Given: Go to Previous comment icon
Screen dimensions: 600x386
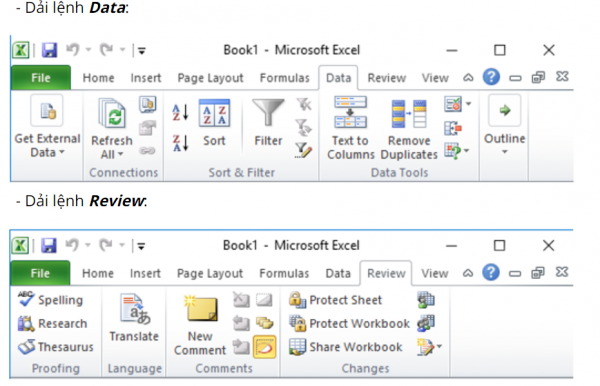Looking at the screenshot, I should click(x=241, y=323).
